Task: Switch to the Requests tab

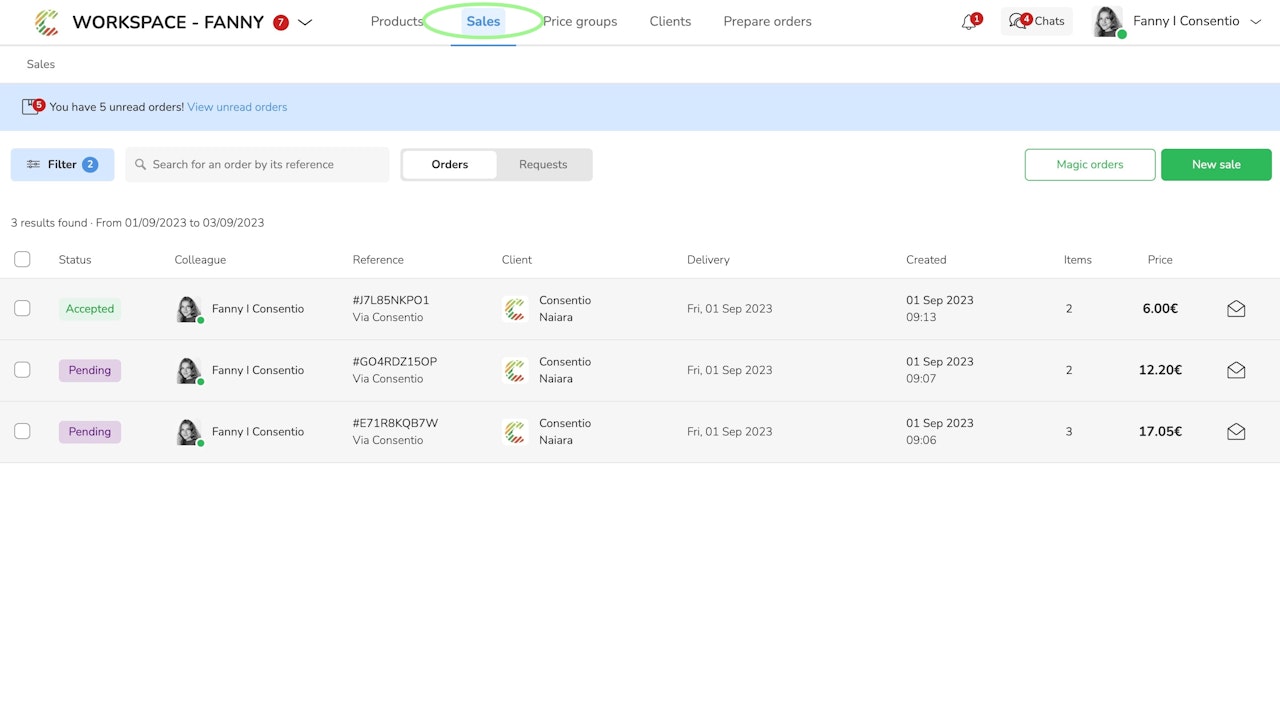Action: coord(543,165)
